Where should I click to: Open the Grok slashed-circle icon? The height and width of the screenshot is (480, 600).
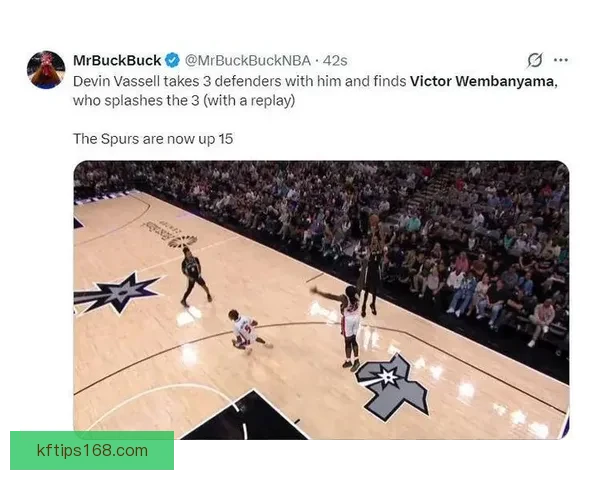pos(535,60)
